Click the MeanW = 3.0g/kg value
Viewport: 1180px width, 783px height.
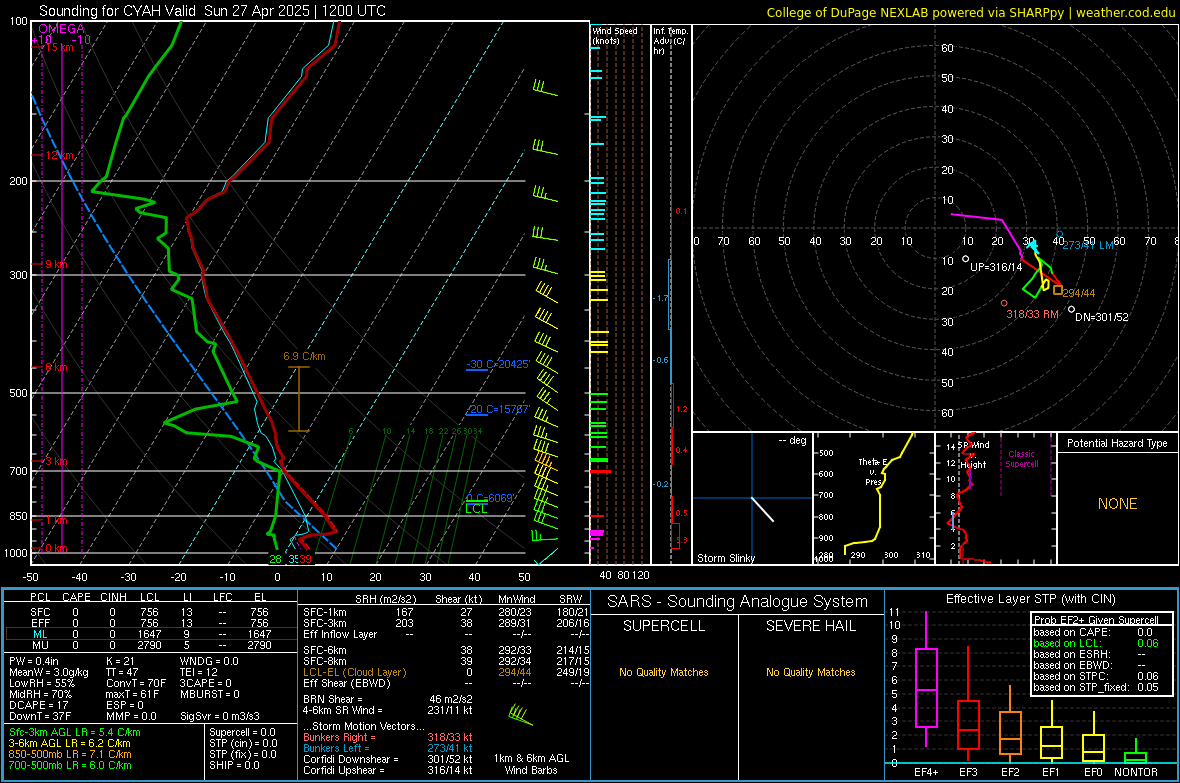coord(49,672)
